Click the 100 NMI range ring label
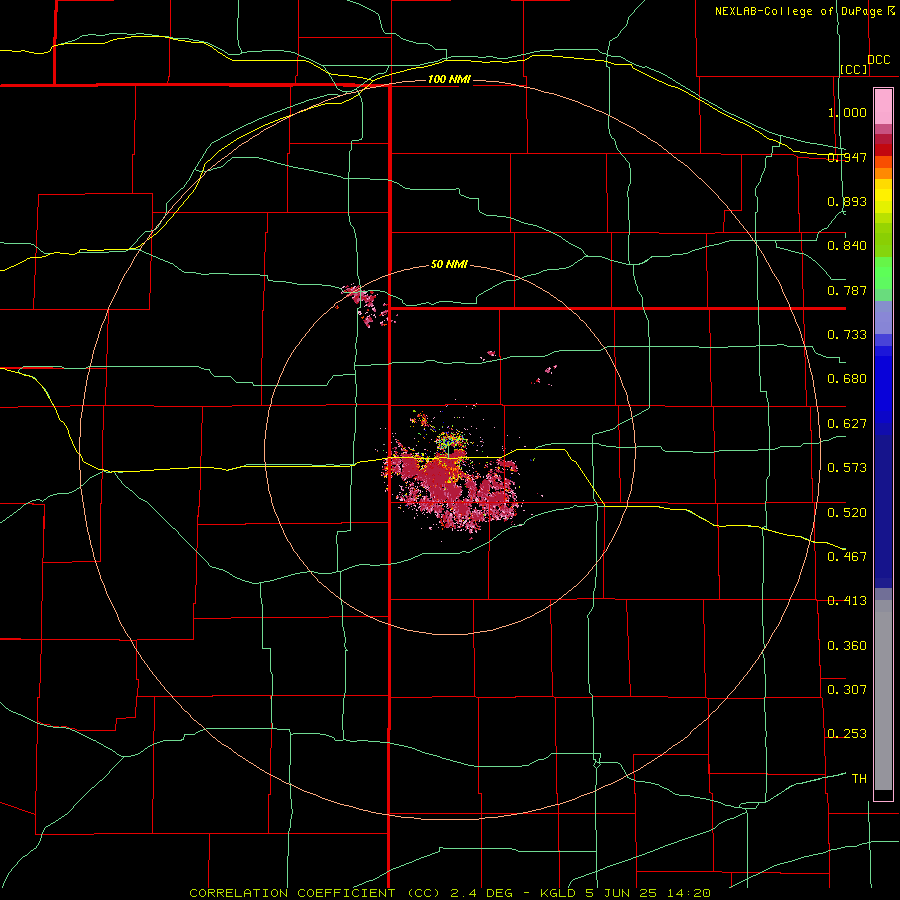The width and height of the screenshot is (900, 900). pyautogui.click(x=449, y=79)
